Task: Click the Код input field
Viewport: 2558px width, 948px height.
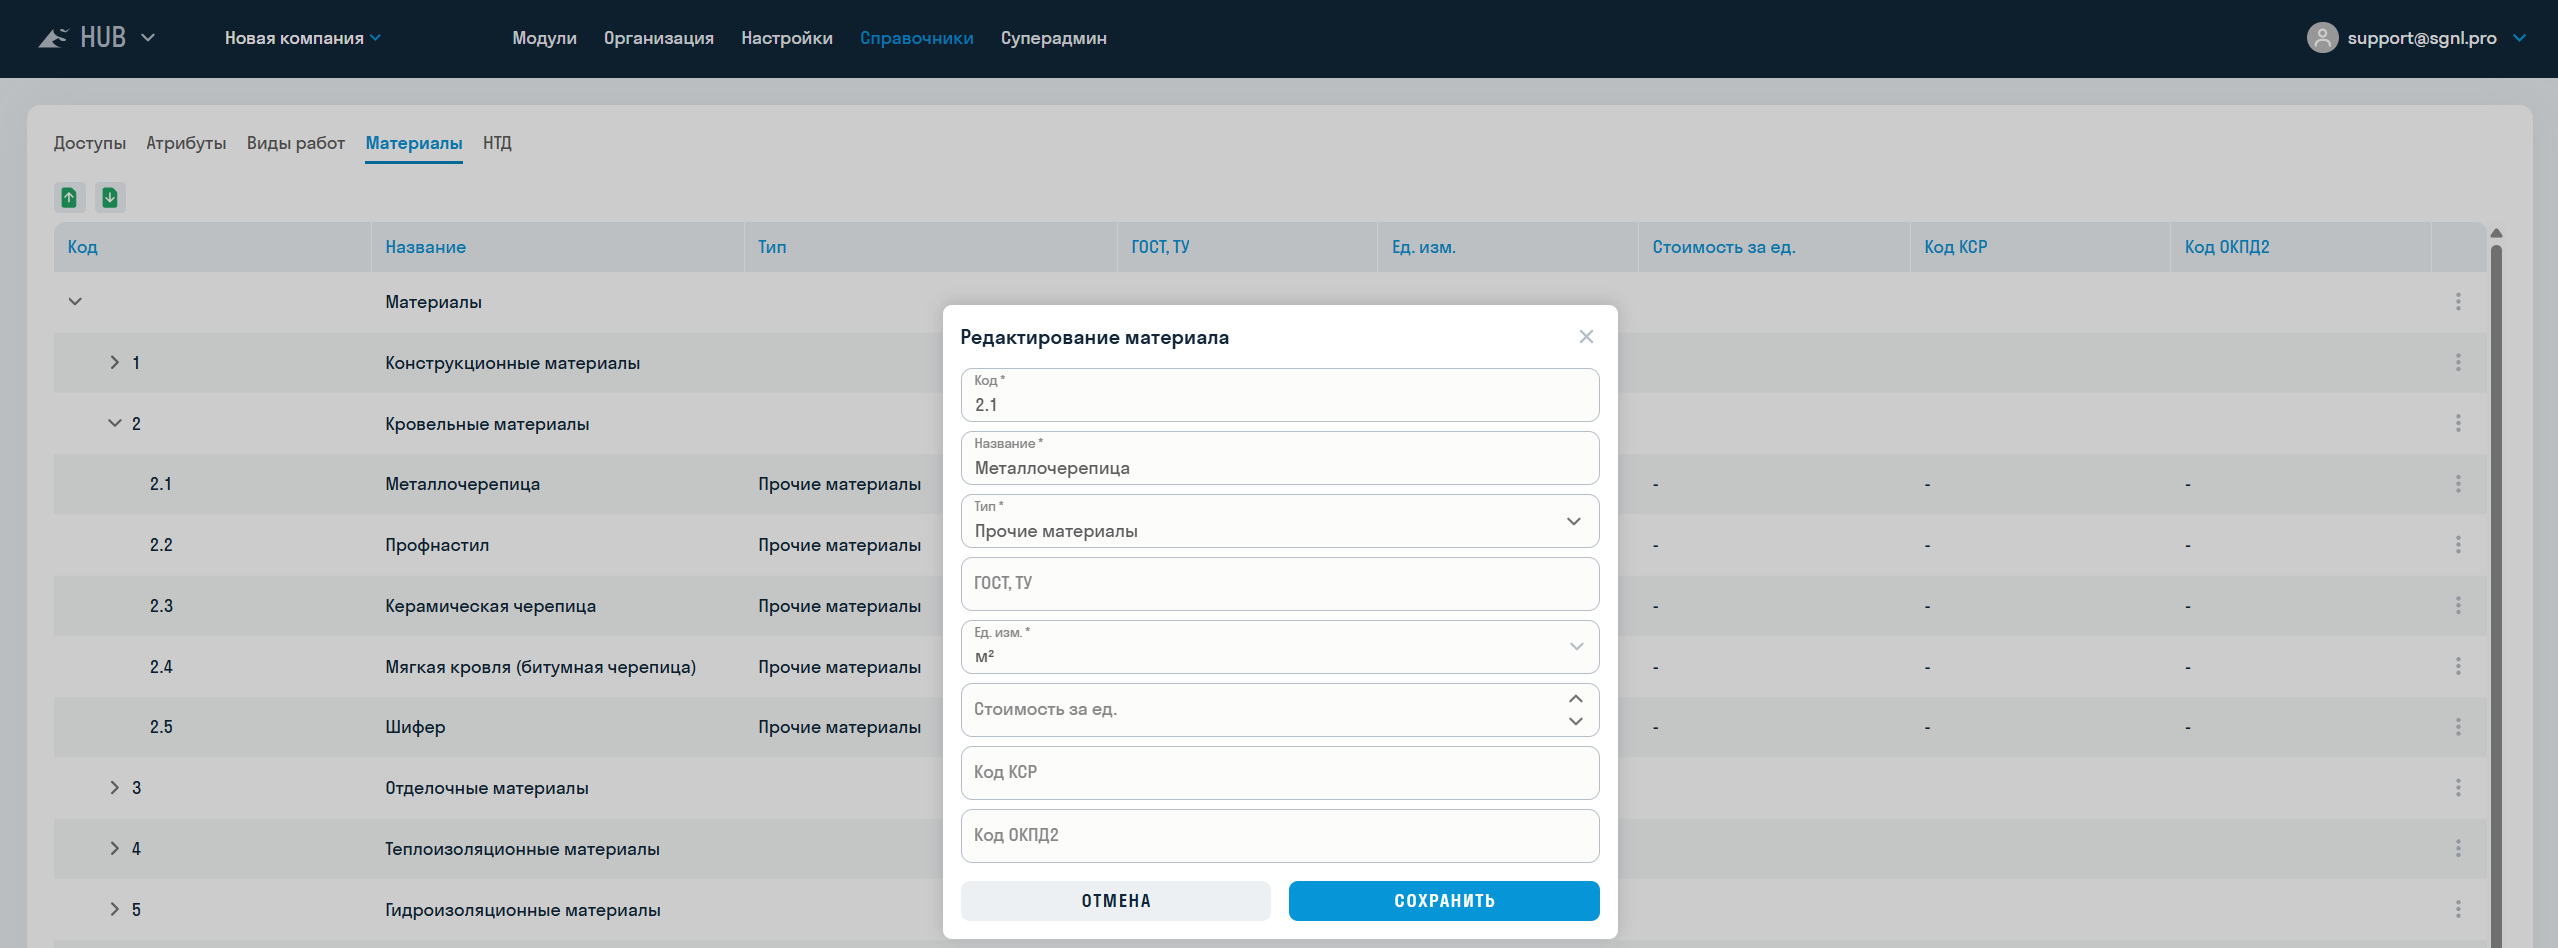Action: coord(1279,395)
